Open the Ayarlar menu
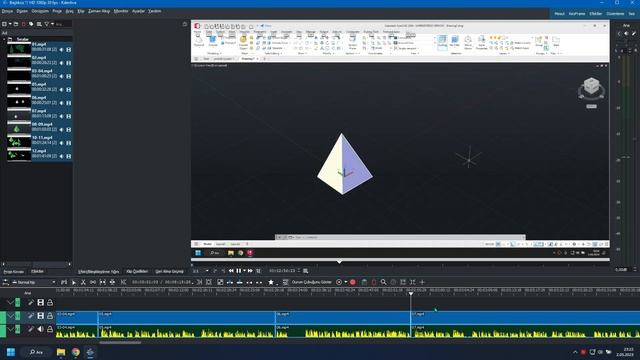 point(138,11)
